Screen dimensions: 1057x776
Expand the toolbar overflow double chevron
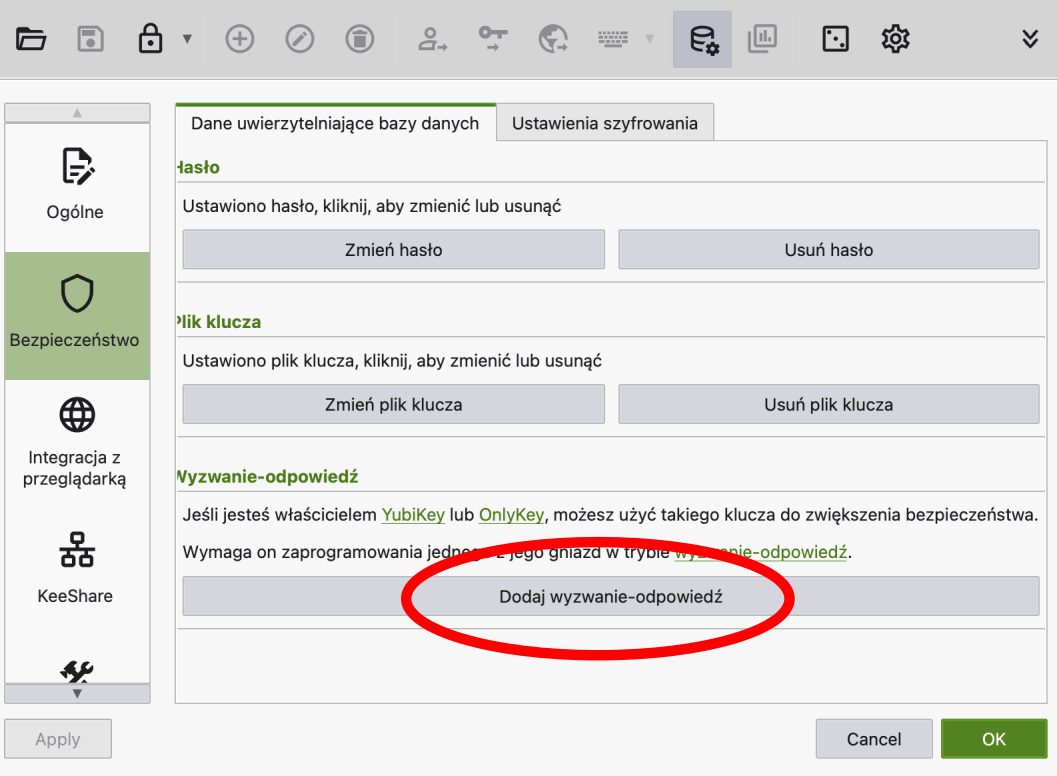(x=1030, y=39)
